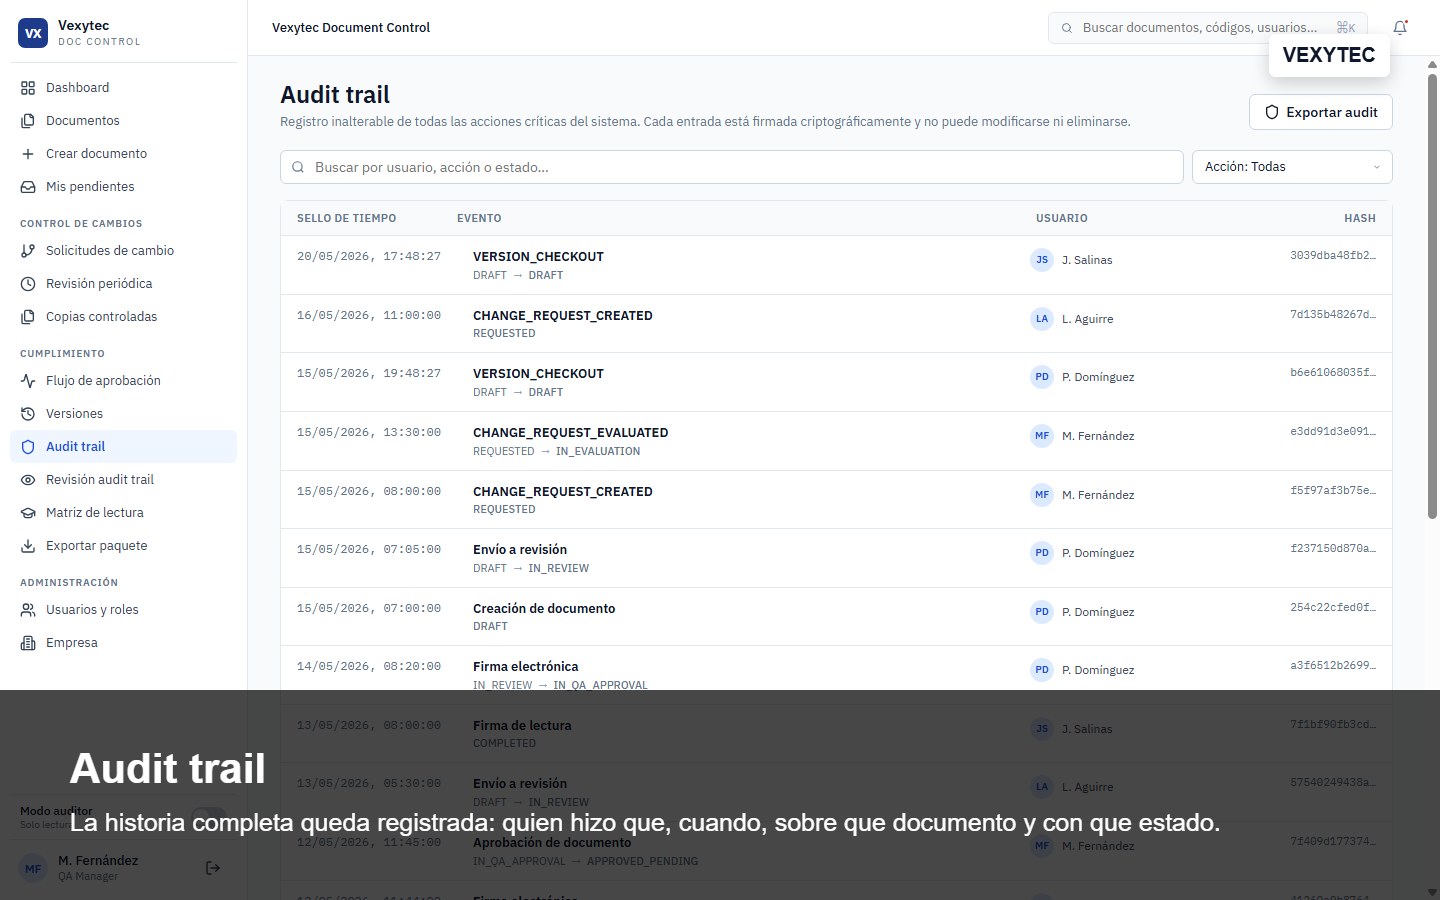Click the EVENTO column header
The width and height of the screenshot is (1440, 900).
click(479, 218)
